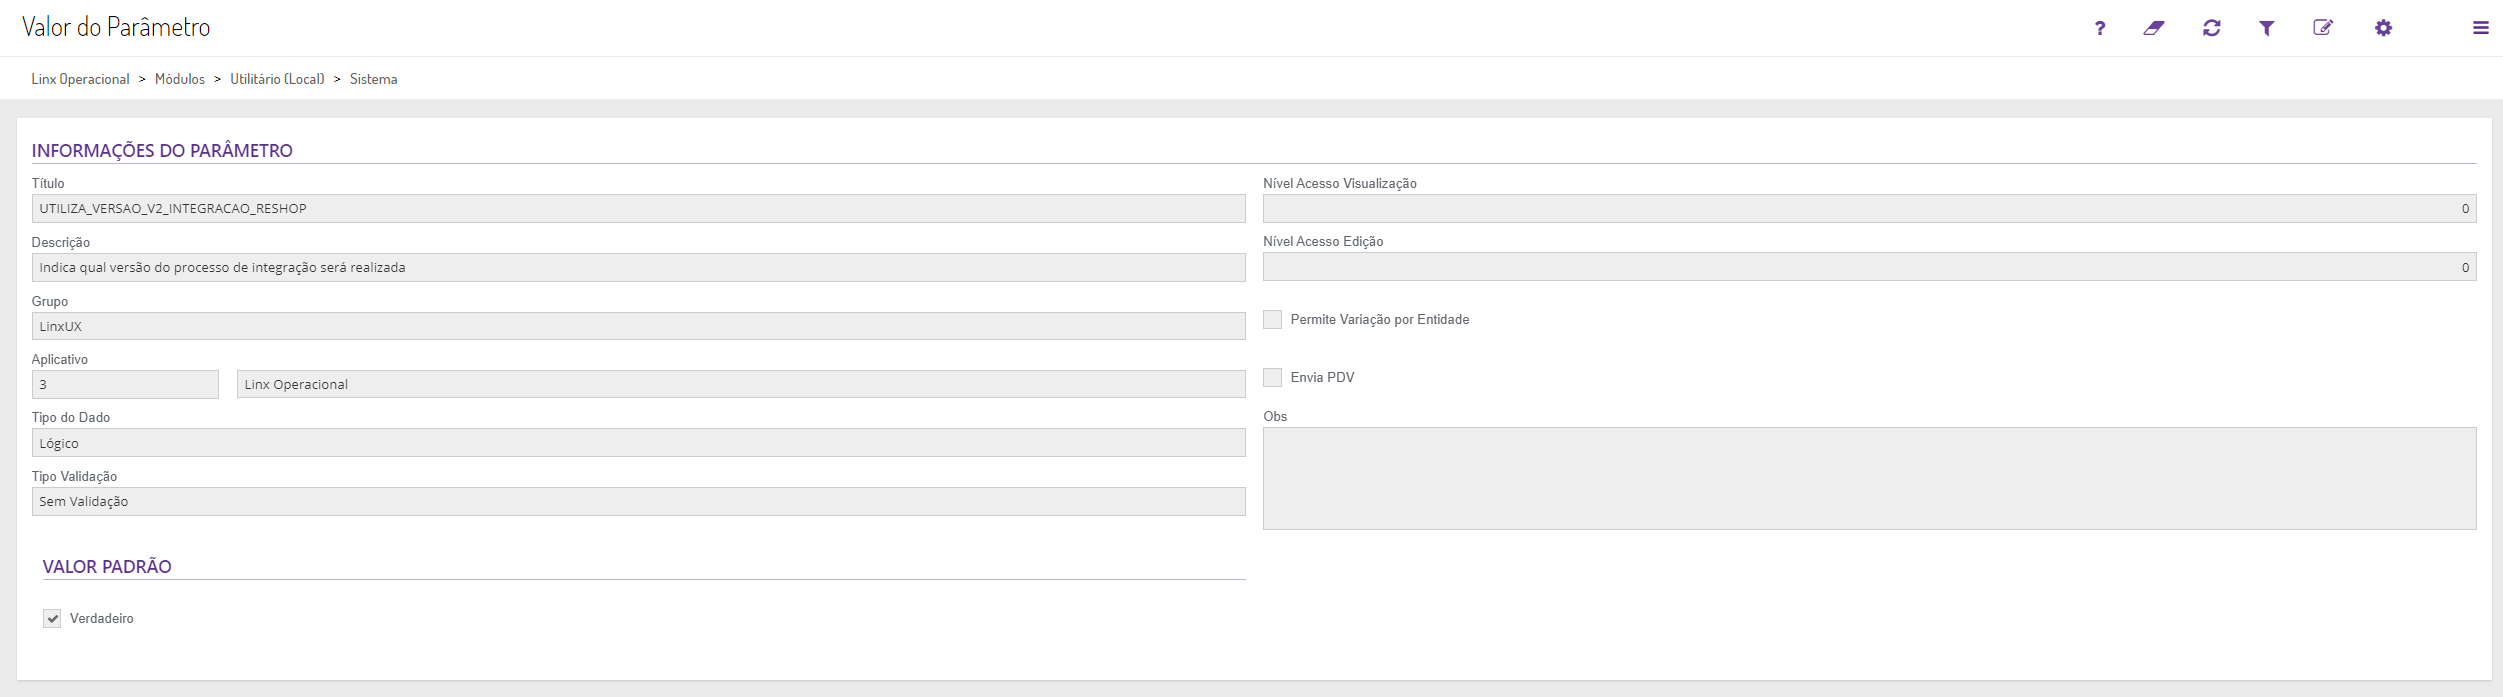
Task: Open help with the question mark icon
Action: pyautogui.click(x=2100, y=28)
